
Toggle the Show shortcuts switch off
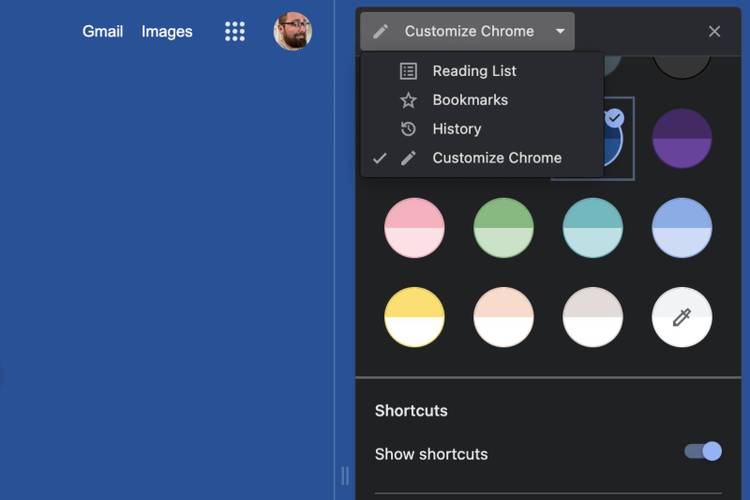coord(703,452)
